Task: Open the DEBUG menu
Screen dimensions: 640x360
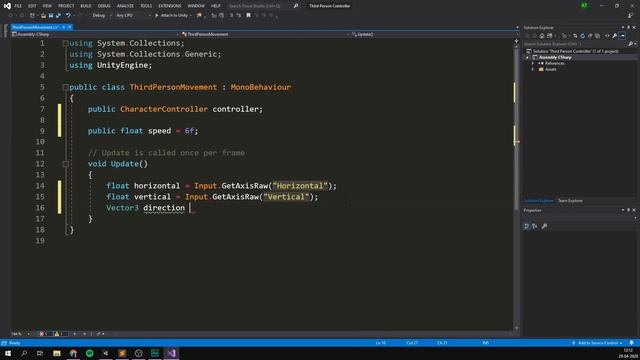Action: [x=104, y=6]
